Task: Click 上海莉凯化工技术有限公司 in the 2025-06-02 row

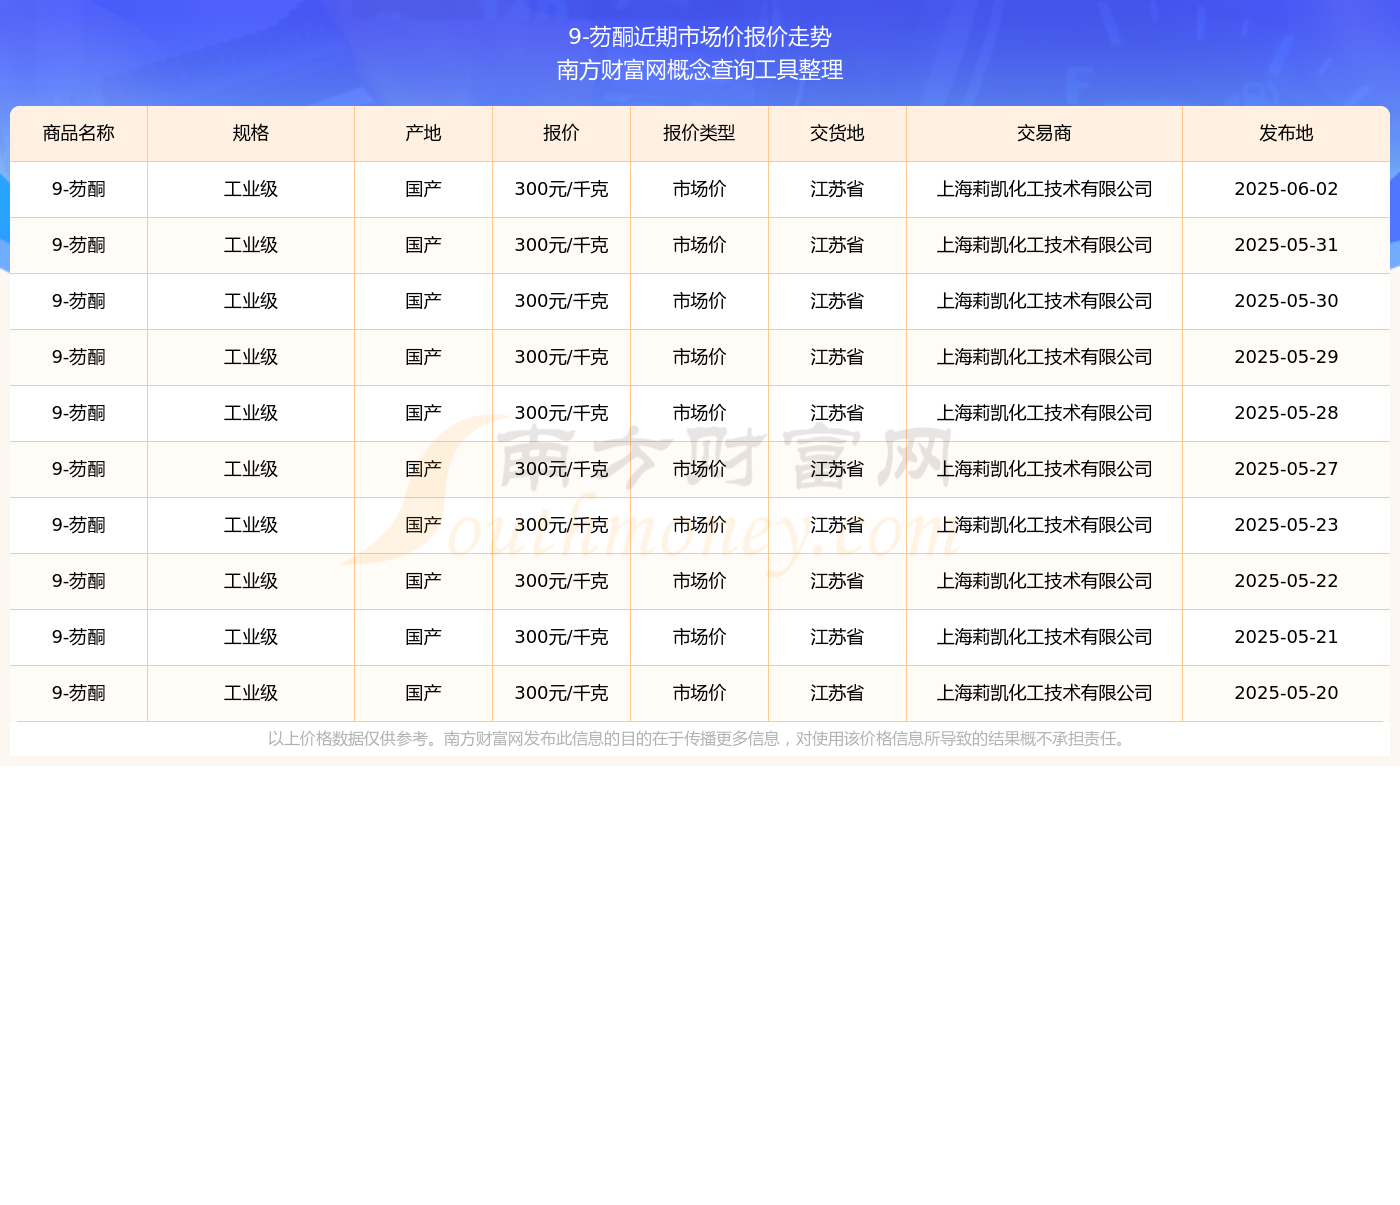Action: click(x=1044, y=189)
